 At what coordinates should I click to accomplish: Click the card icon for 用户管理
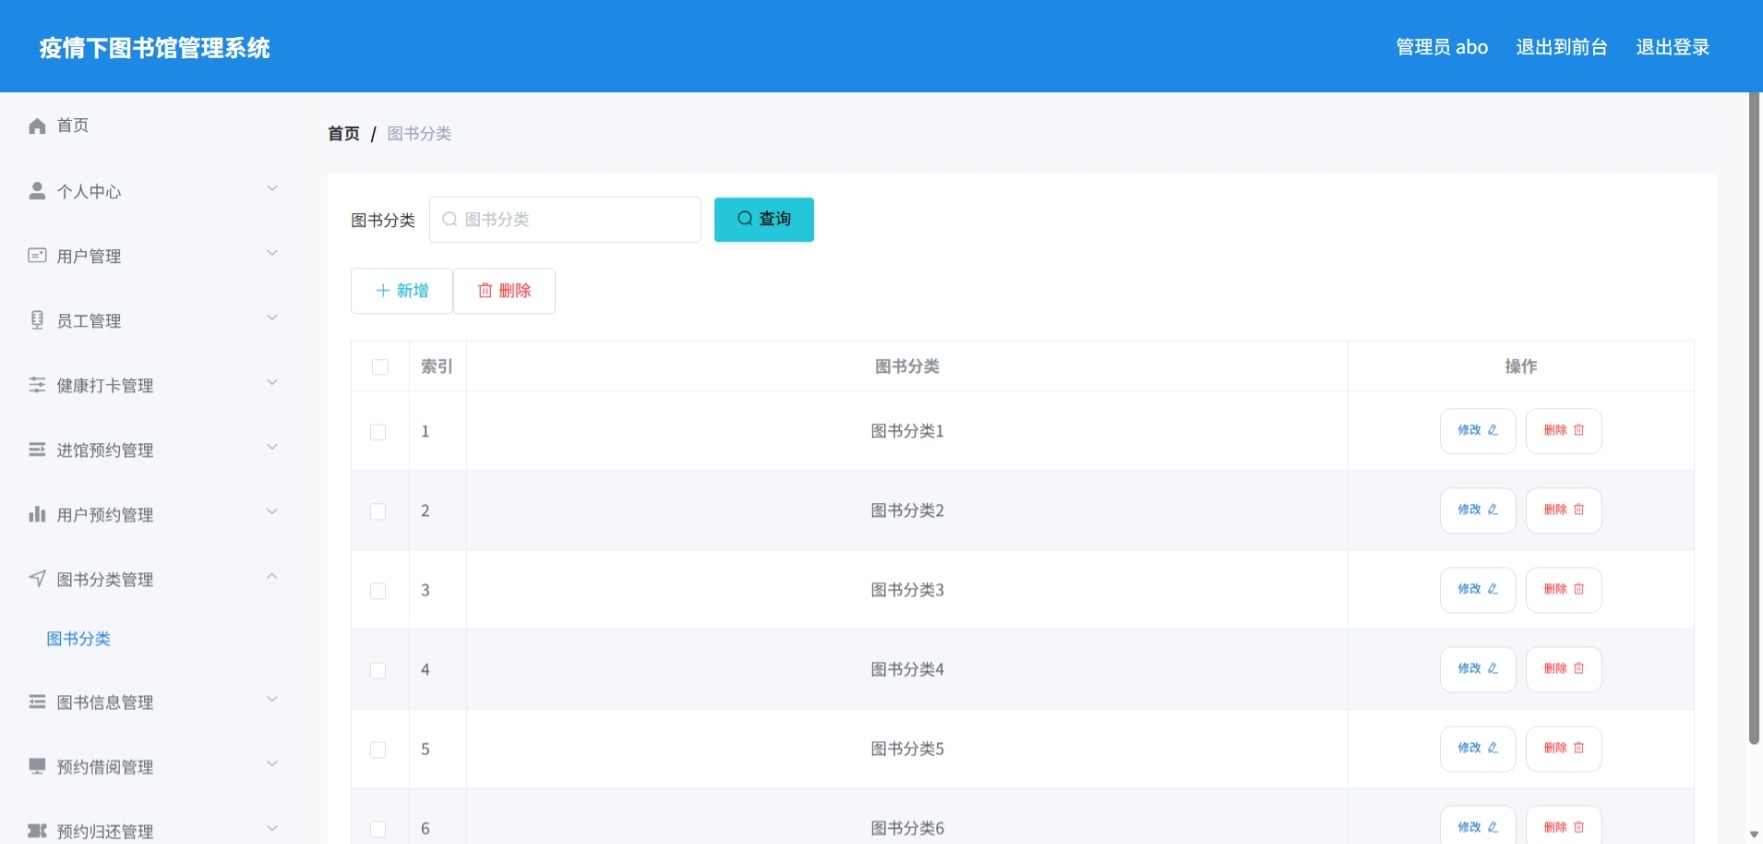[x=37, y=255]
